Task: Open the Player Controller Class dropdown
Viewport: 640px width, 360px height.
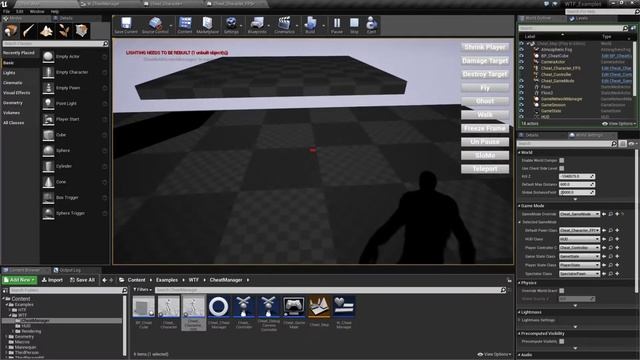Action: pos(579,248)
